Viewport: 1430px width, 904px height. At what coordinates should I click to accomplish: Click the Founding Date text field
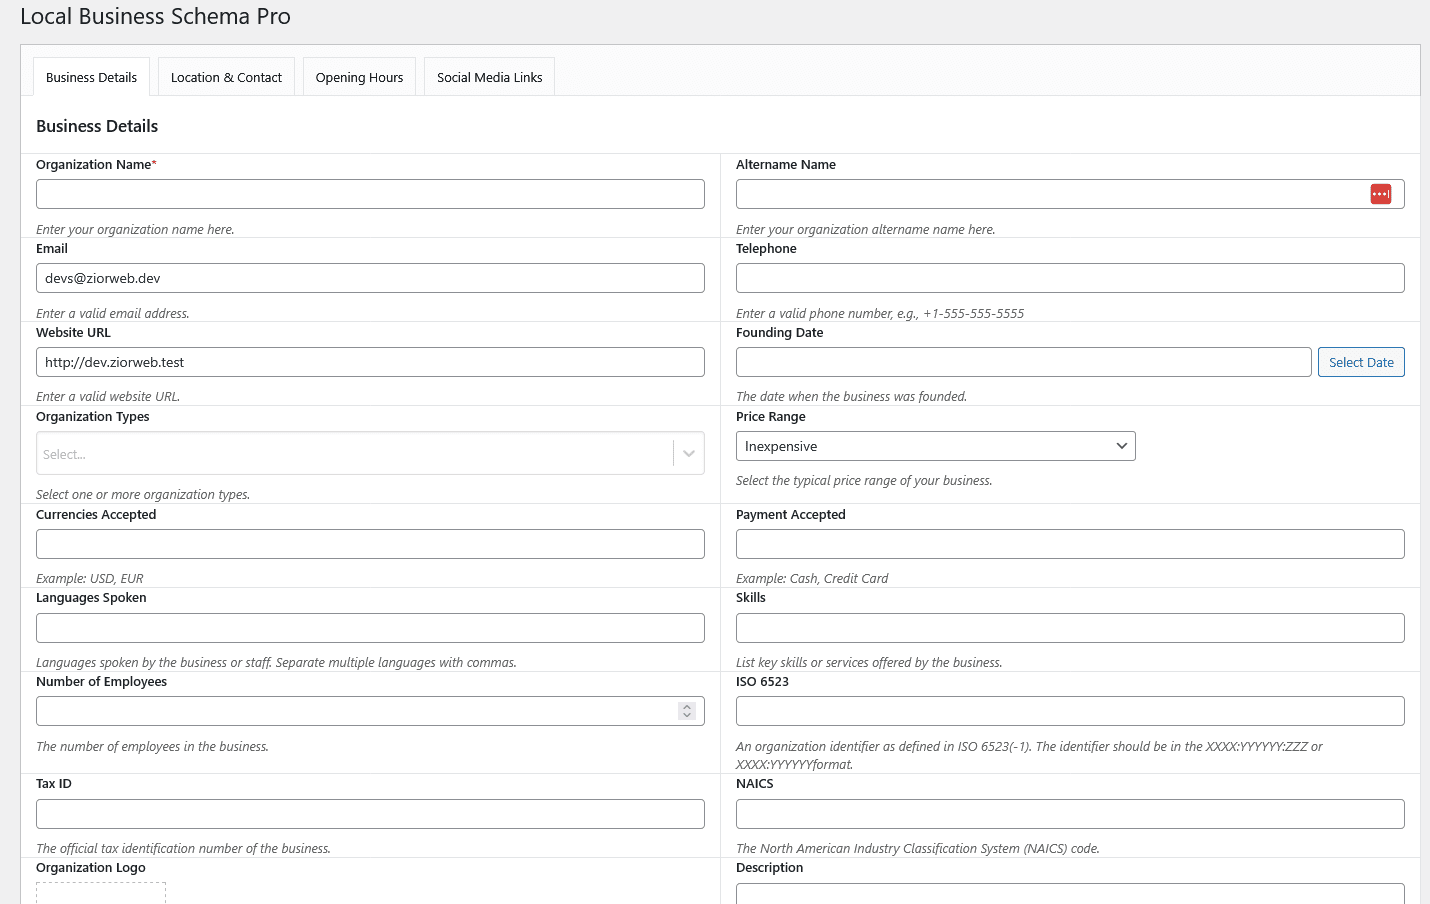(x=1023, y=362)
